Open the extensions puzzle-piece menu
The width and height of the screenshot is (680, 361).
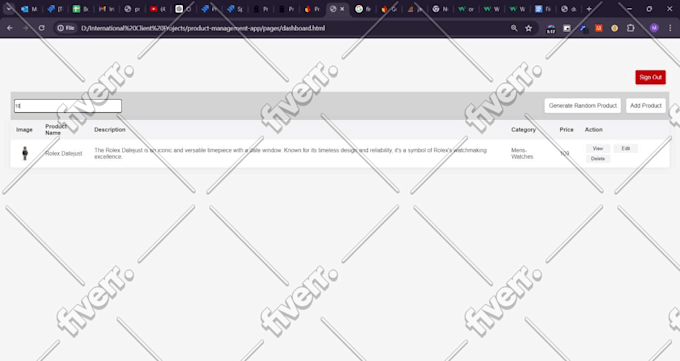click(x=631, y=28)
